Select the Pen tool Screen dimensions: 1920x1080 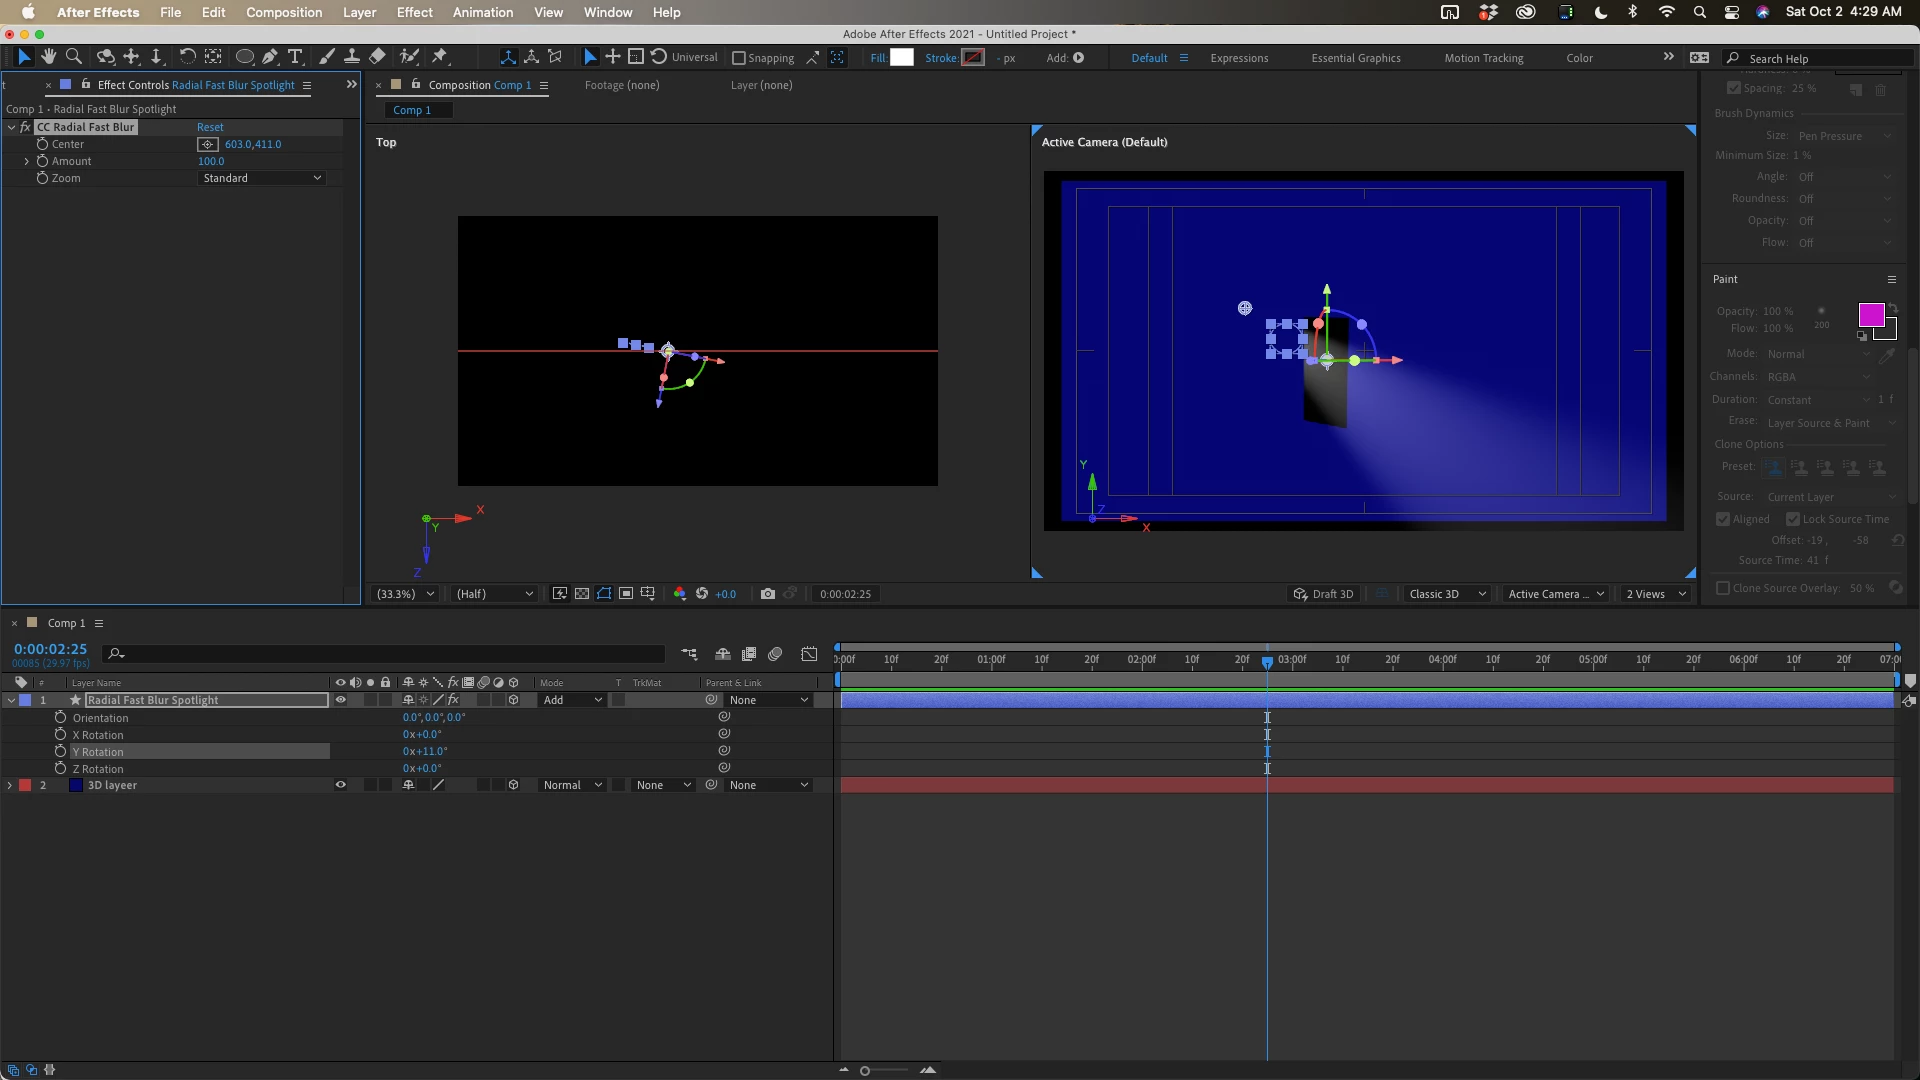270,57
